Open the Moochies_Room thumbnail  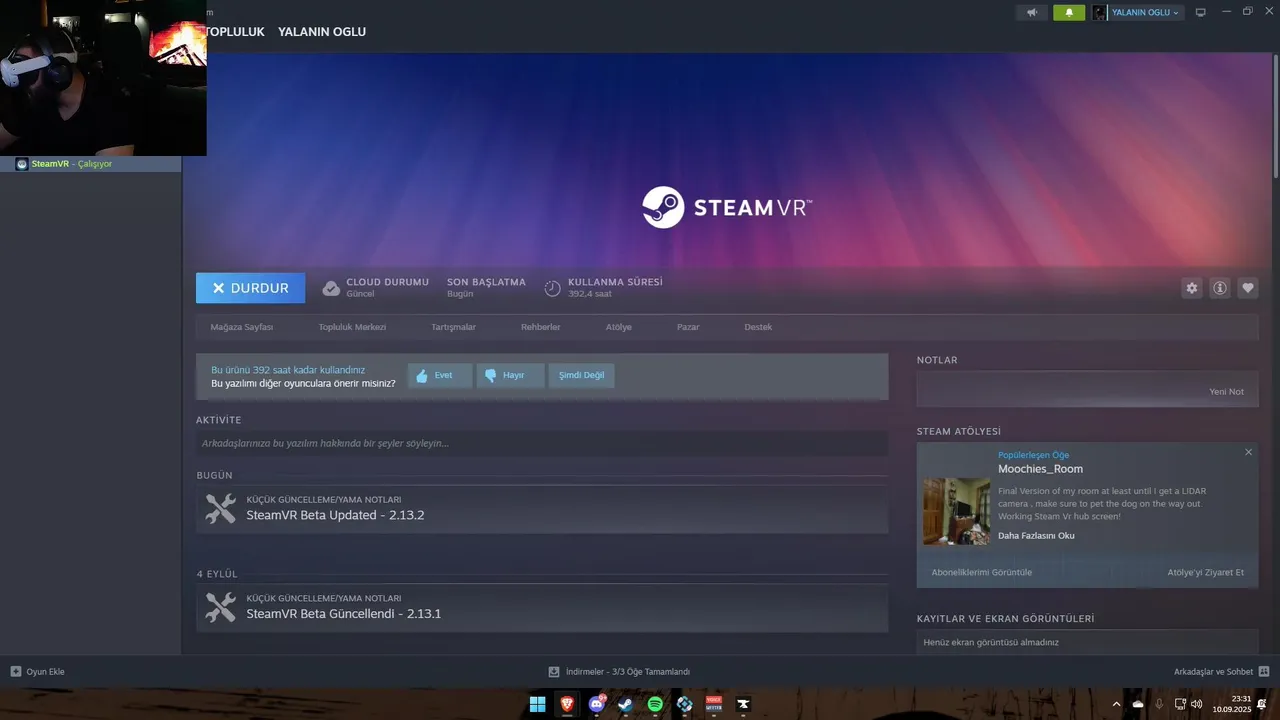956,511
